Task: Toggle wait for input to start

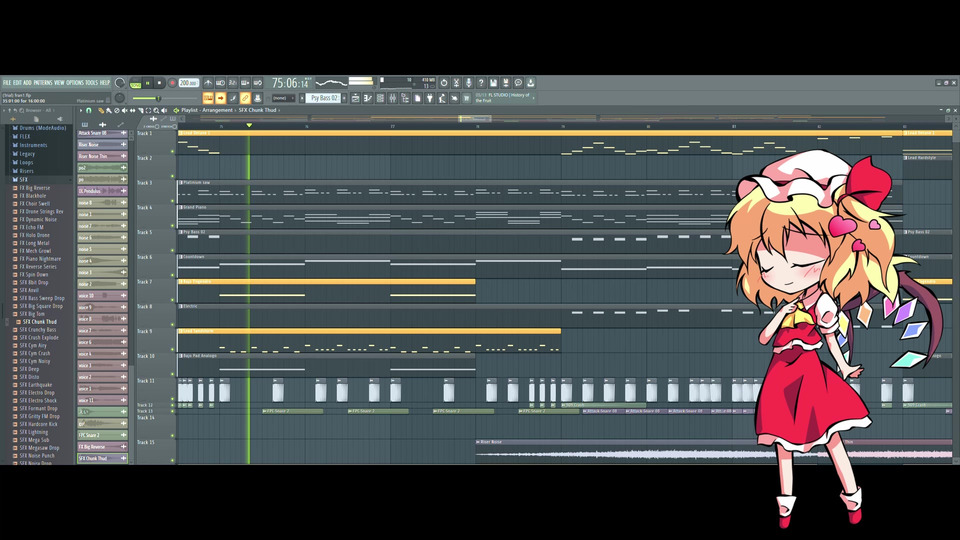Action: pyautogui.click(x=220, y=83)
